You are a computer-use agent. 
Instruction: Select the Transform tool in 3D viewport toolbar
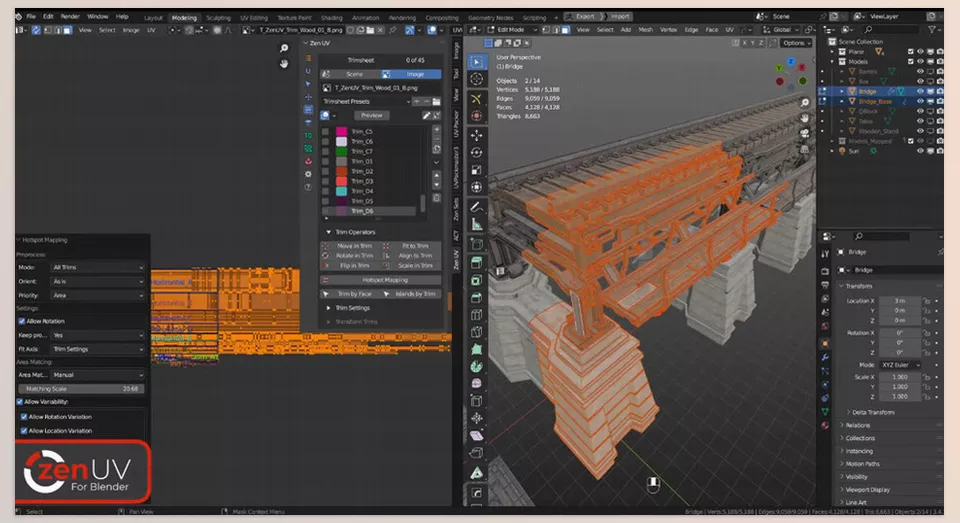coord(476,187)
